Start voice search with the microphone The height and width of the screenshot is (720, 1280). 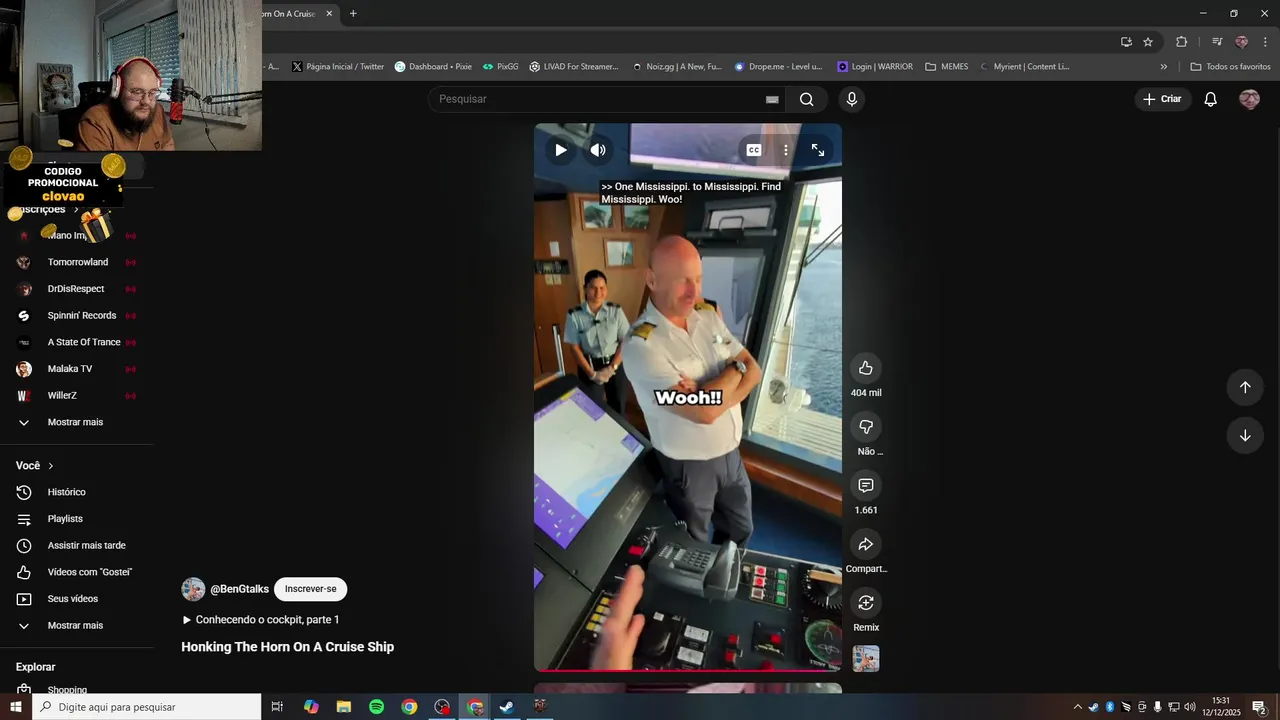click(x=852, y=99)
